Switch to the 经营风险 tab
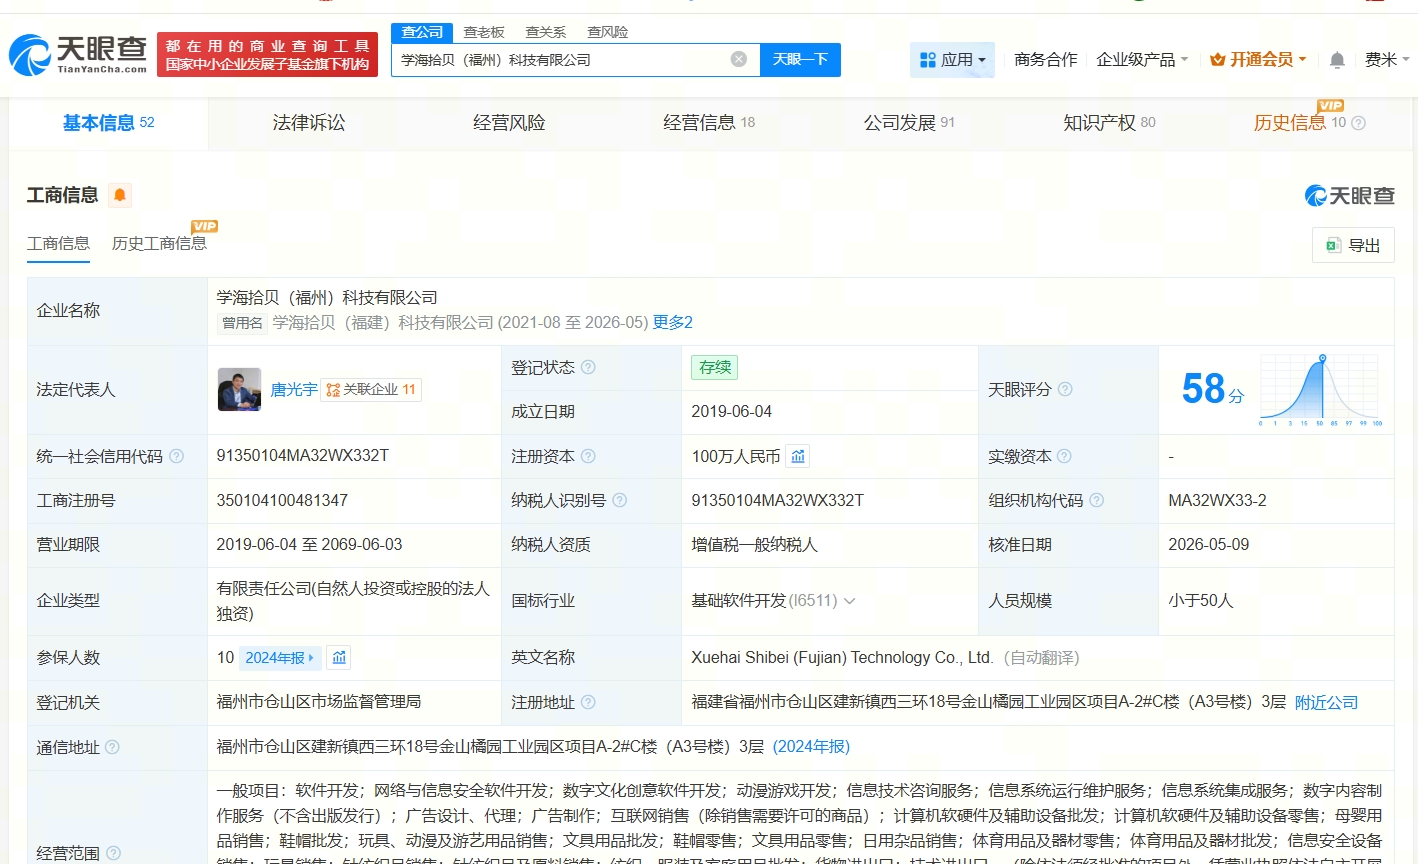This screenshot has height=864, width=1418. pos(509,123)
